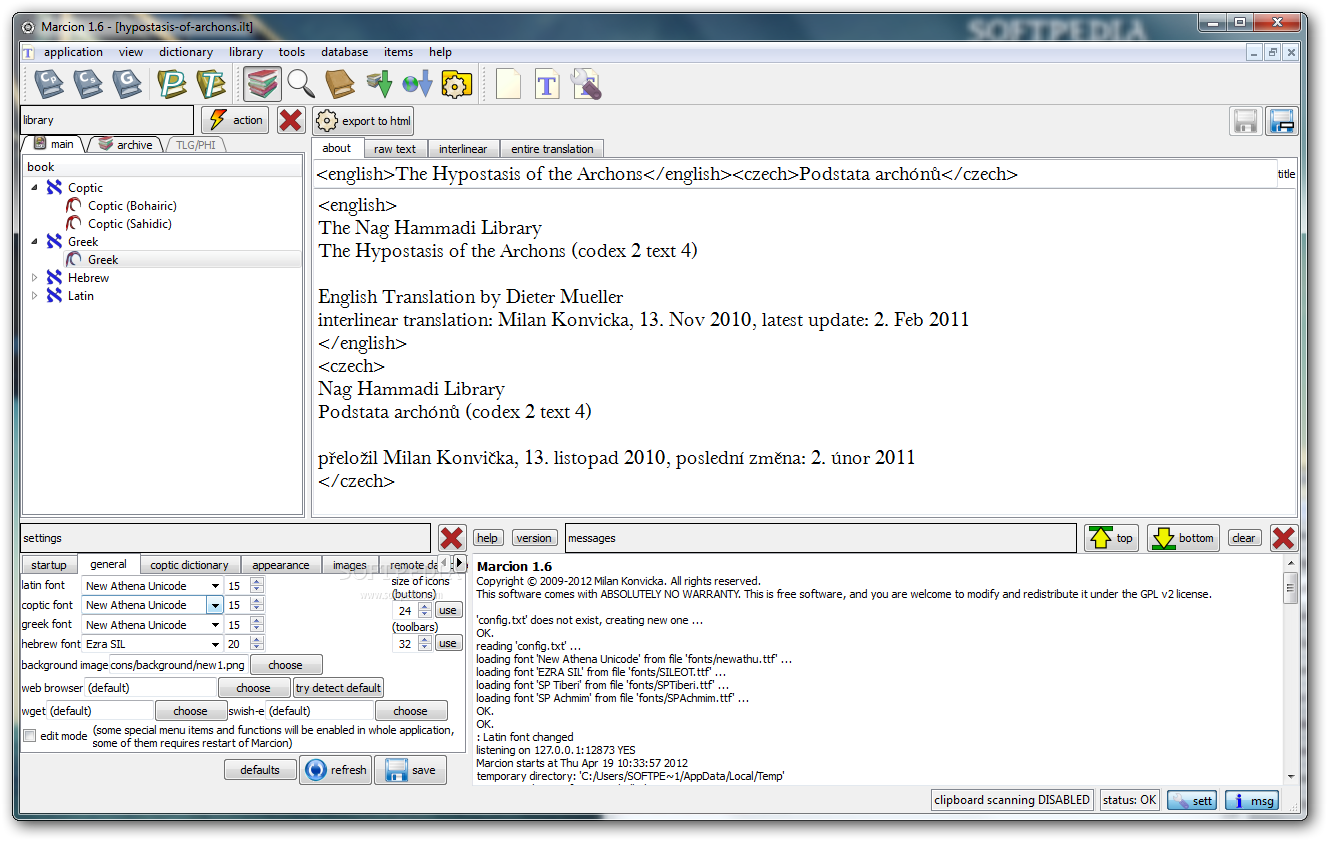Select Coptic (Sahidic) in library tree

point(129,223)
